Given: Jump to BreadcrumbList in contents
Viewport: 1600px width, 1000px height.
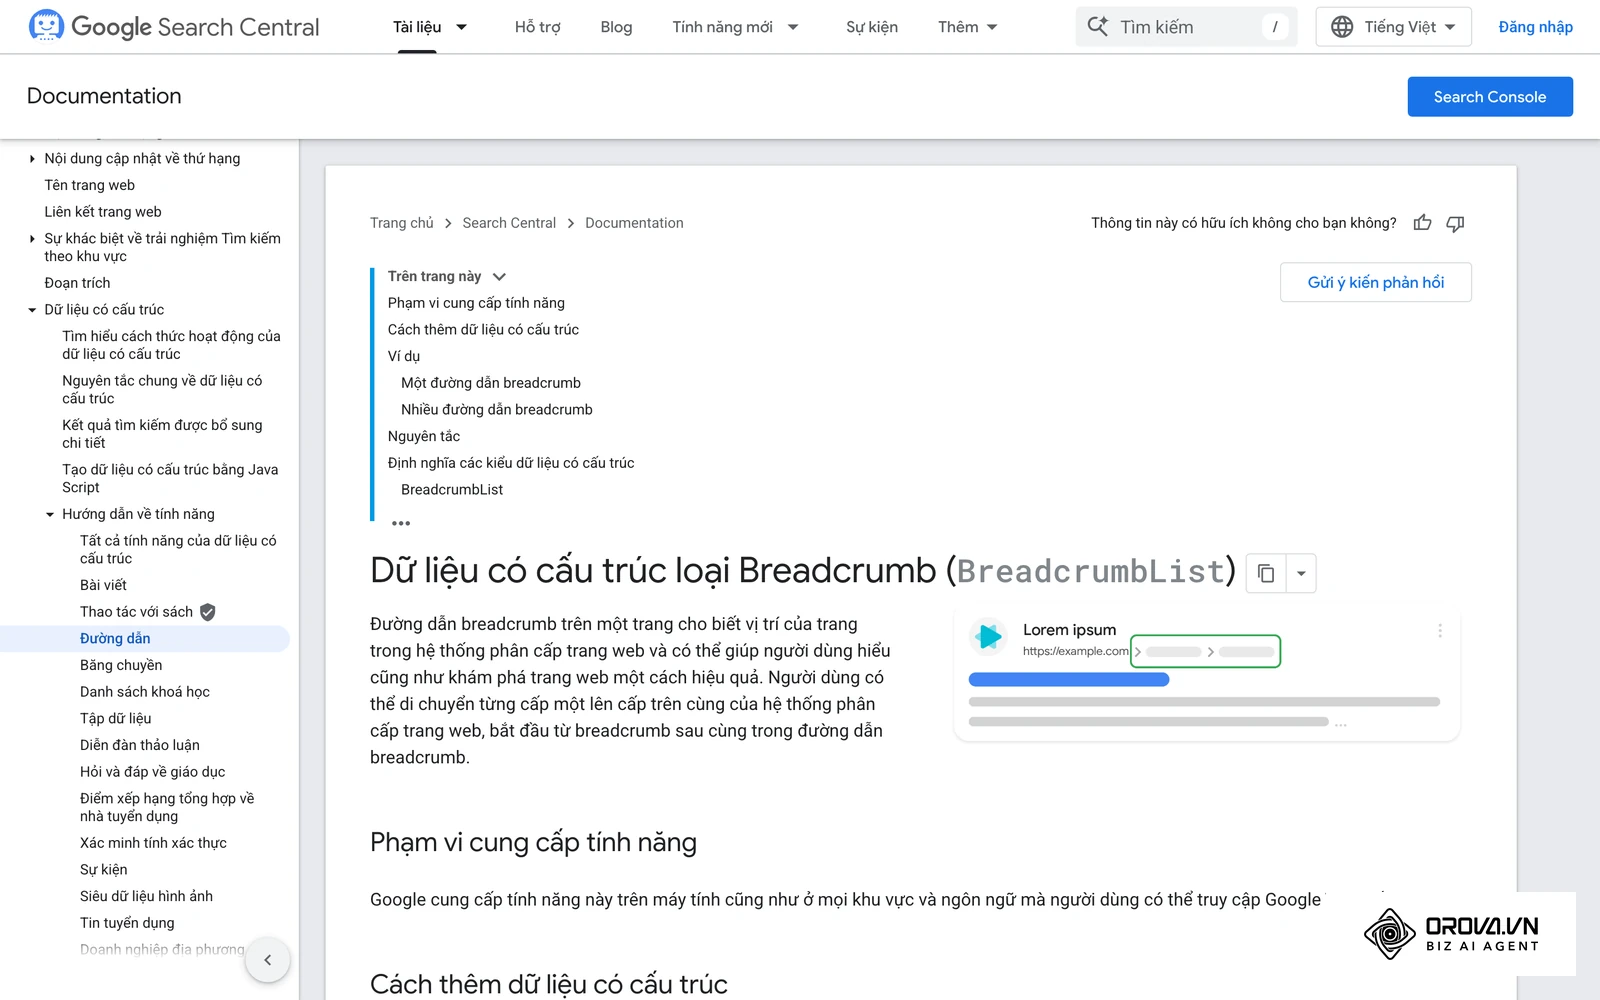Looking at the screenshot, I should pos(452,490).
